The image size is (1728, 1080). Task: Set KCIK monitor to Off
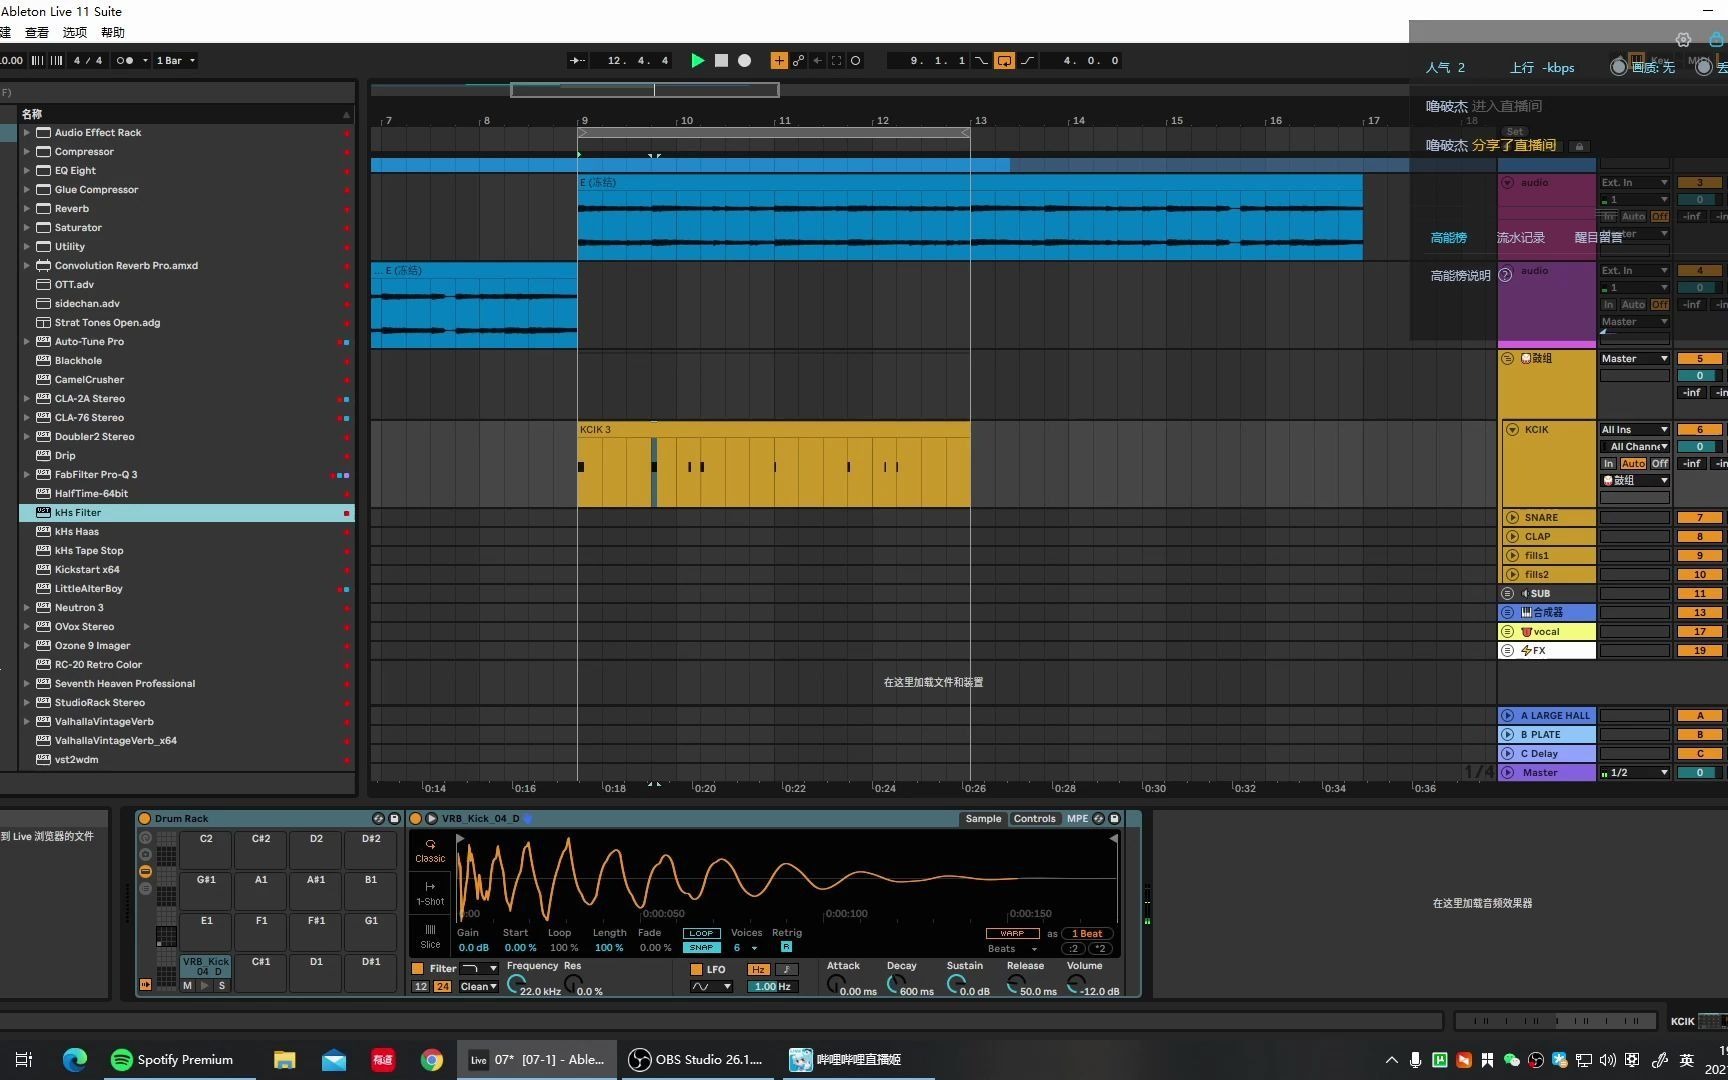pyautogui.click(x=1659, y=464)
